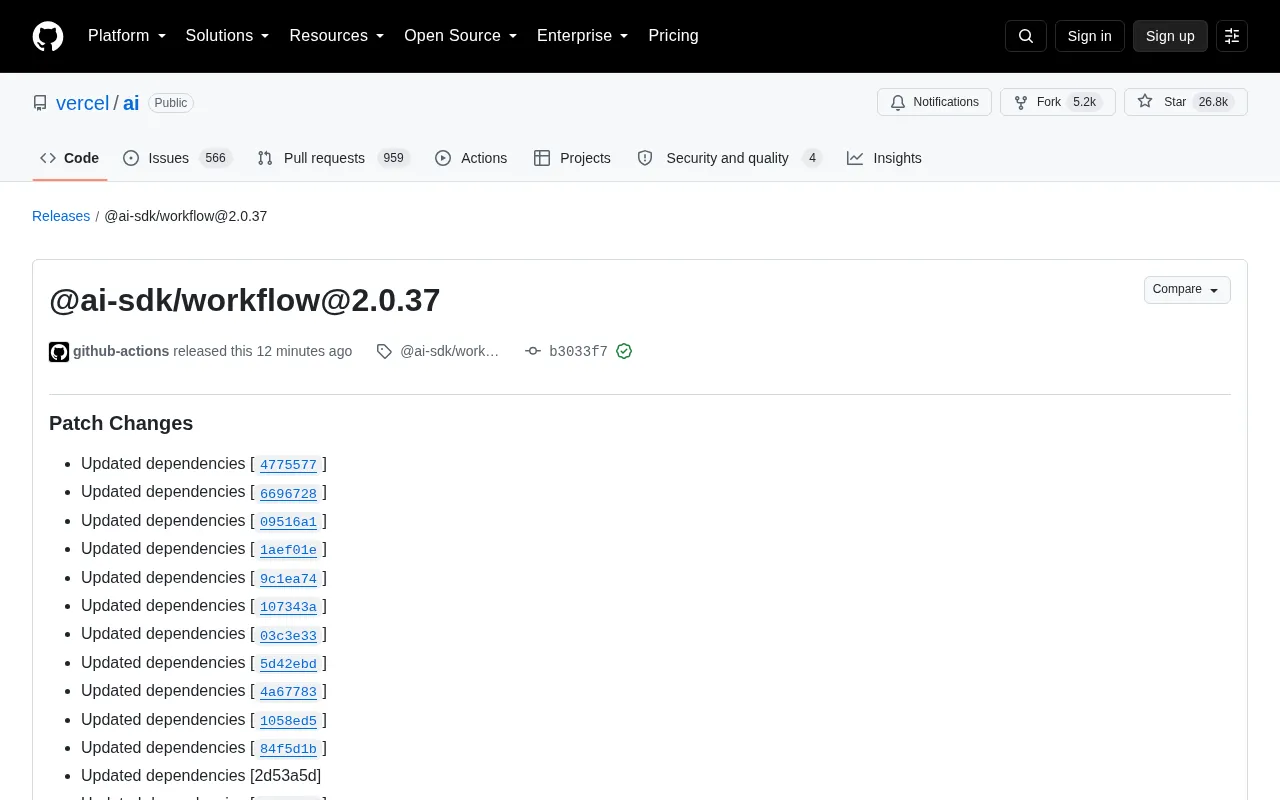Open the search magnifier button

coord(1026,36)
